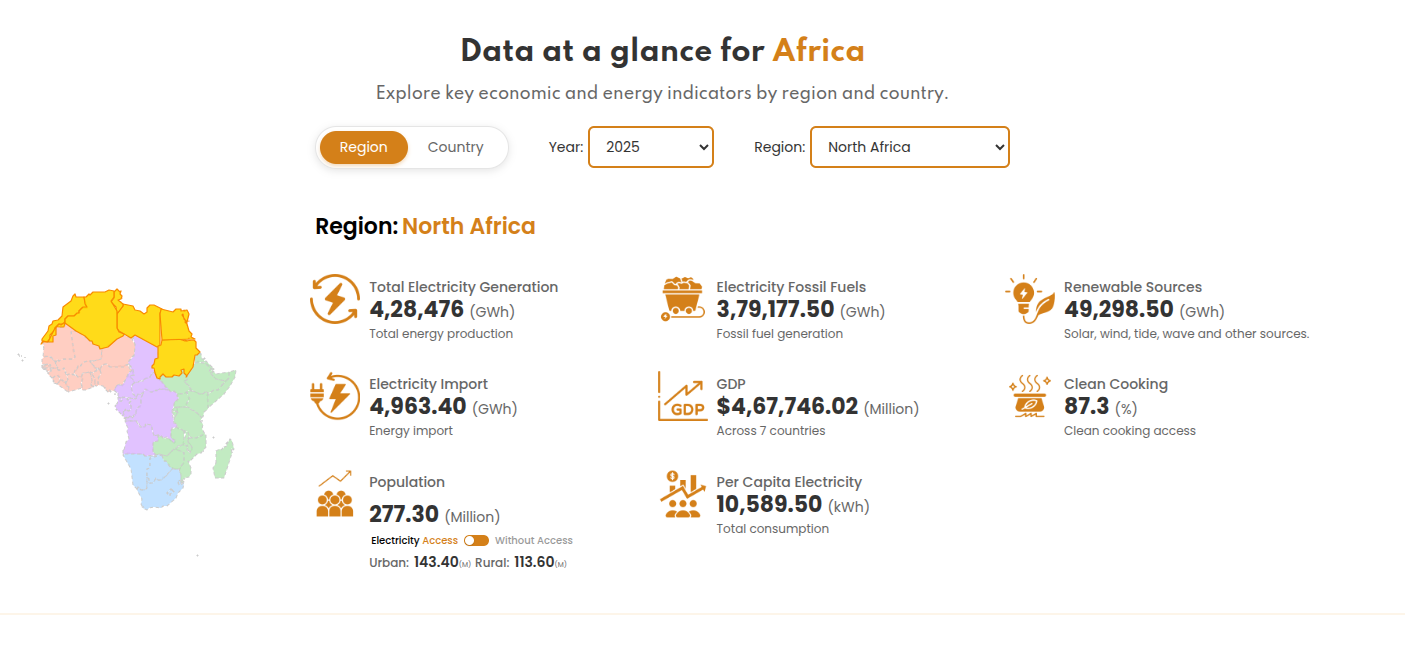Click 'Total consumption' caption
Viewport: 1405px width, 649px height.
click(x=773, y=529)
